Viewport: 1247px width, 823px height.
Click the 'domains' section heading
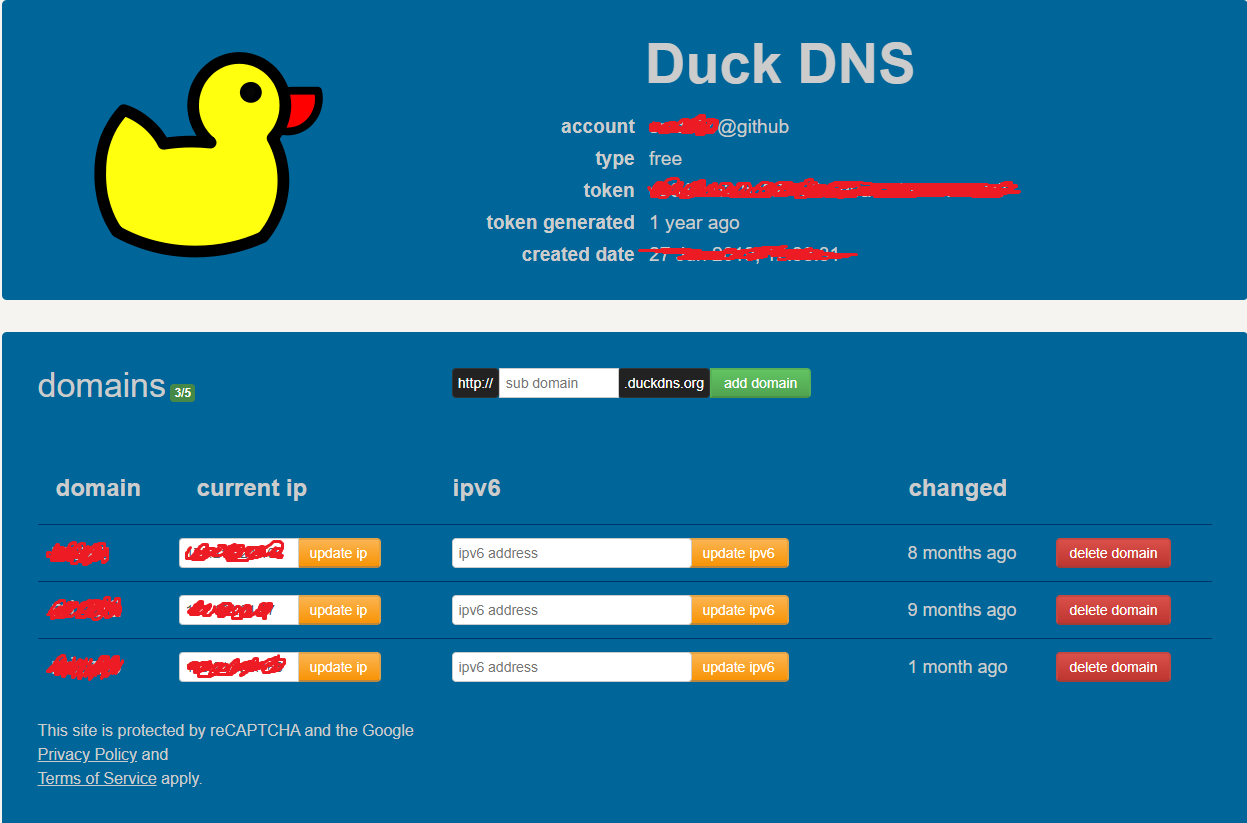tap(101, 385)
